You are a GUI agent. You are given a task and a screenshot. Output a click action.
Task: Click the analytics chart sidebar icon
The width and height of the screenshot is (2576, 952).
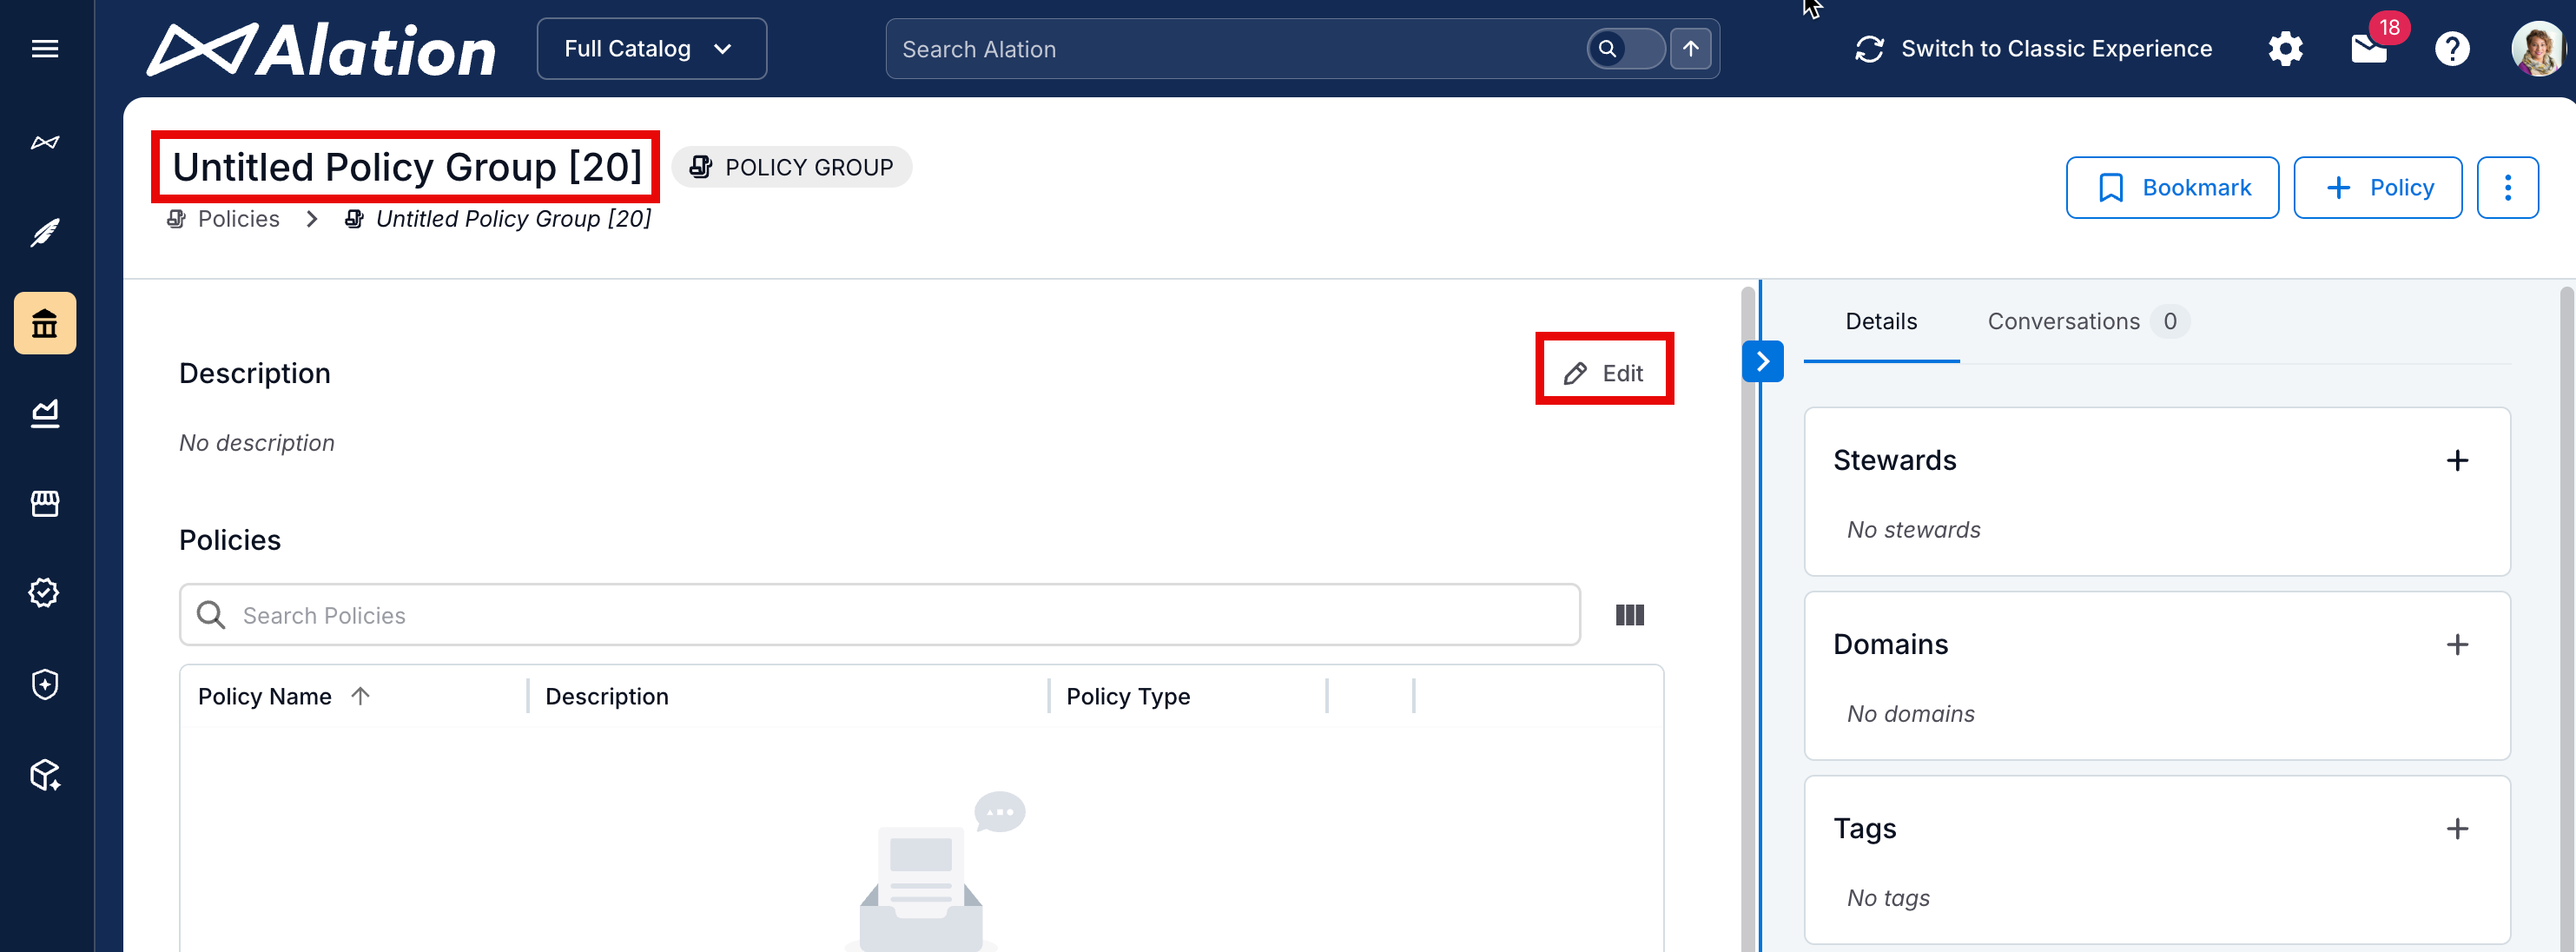45,413
